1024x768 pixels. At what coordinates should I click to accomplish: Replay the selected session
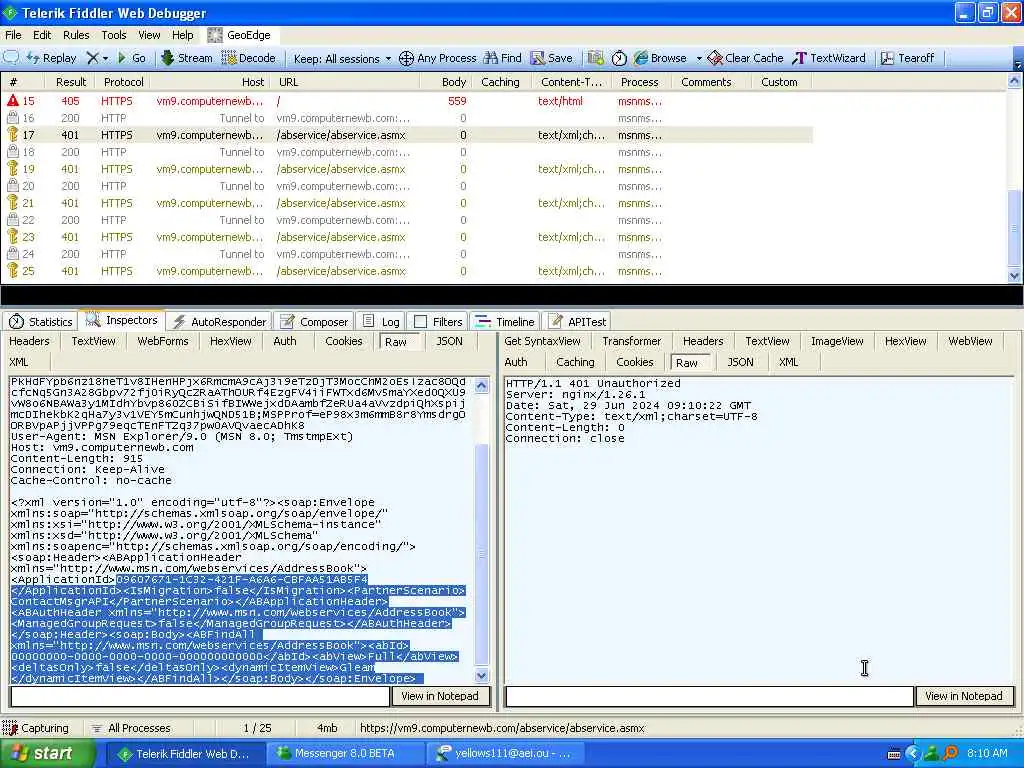click(x=52, y=57)
